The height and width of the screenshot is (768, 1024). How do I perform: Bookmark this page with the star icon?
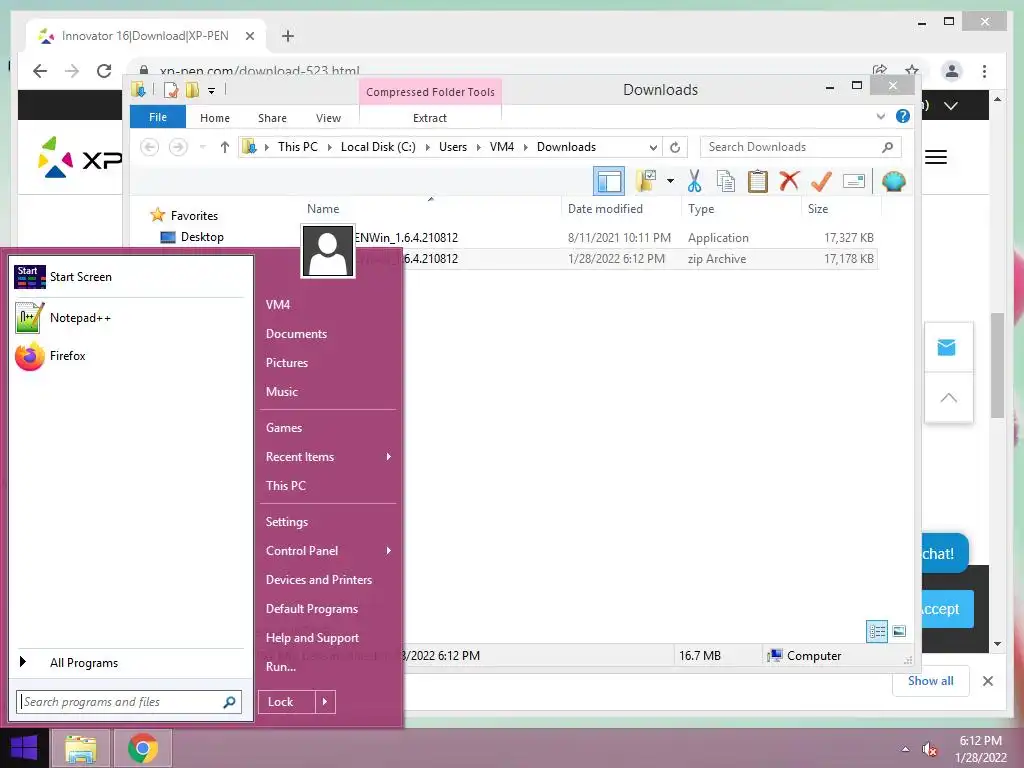(912, 71)
